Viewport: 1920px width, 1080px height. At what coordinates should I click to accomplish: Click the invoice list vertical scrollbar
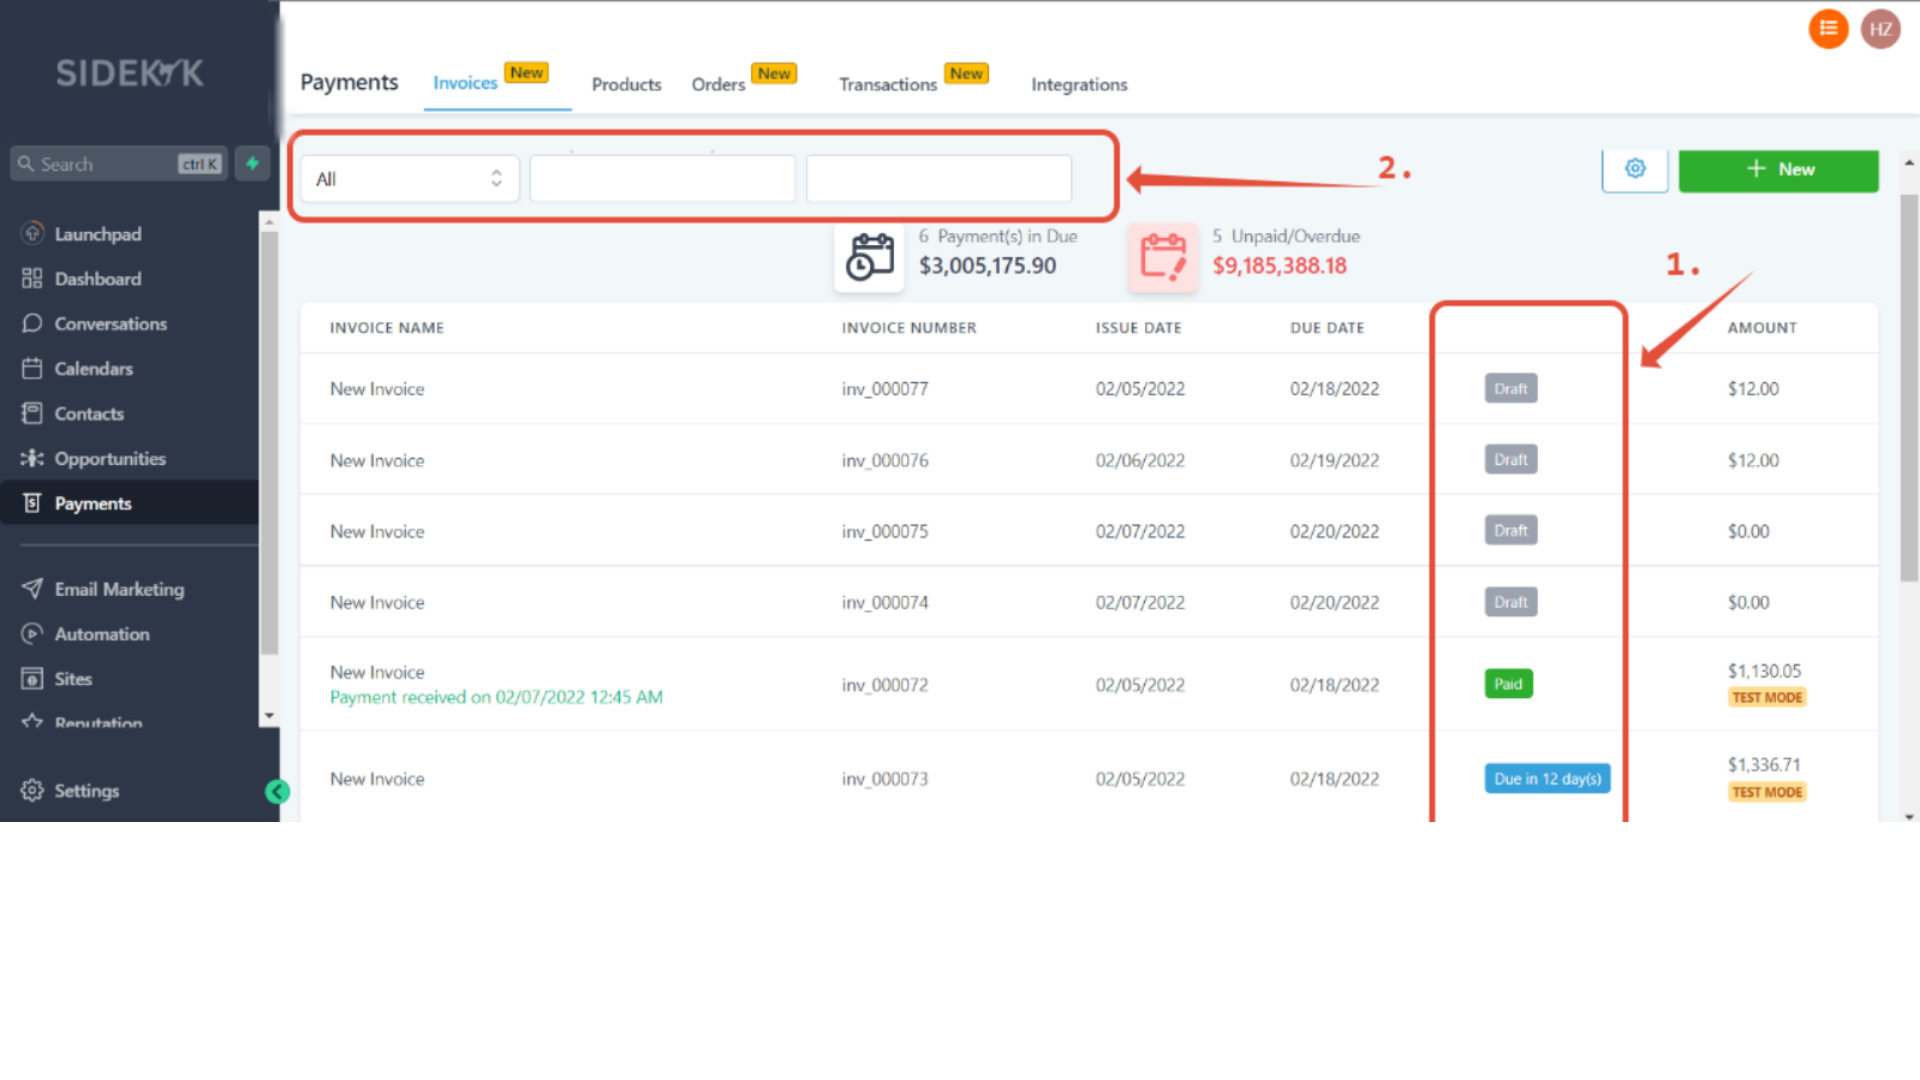point(1909,390)
